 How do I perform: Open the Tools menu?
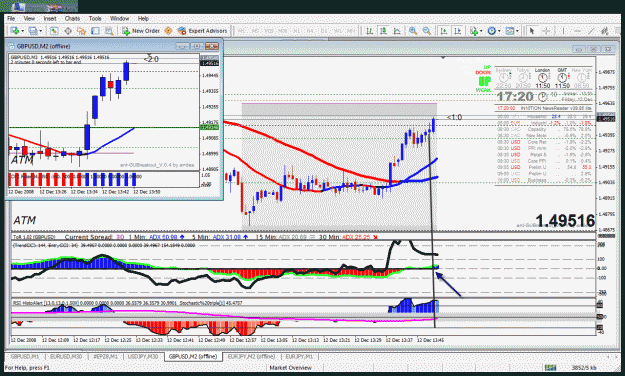[95, 19]
